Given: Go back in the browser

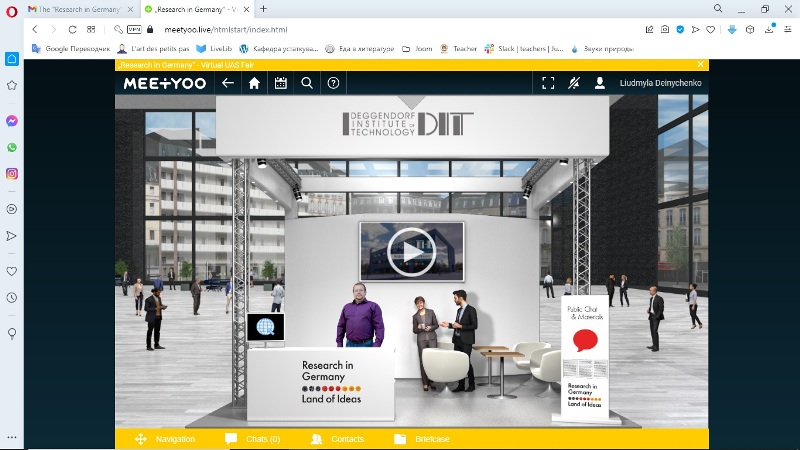Looking at the screenshot, I should coord(35,30).
